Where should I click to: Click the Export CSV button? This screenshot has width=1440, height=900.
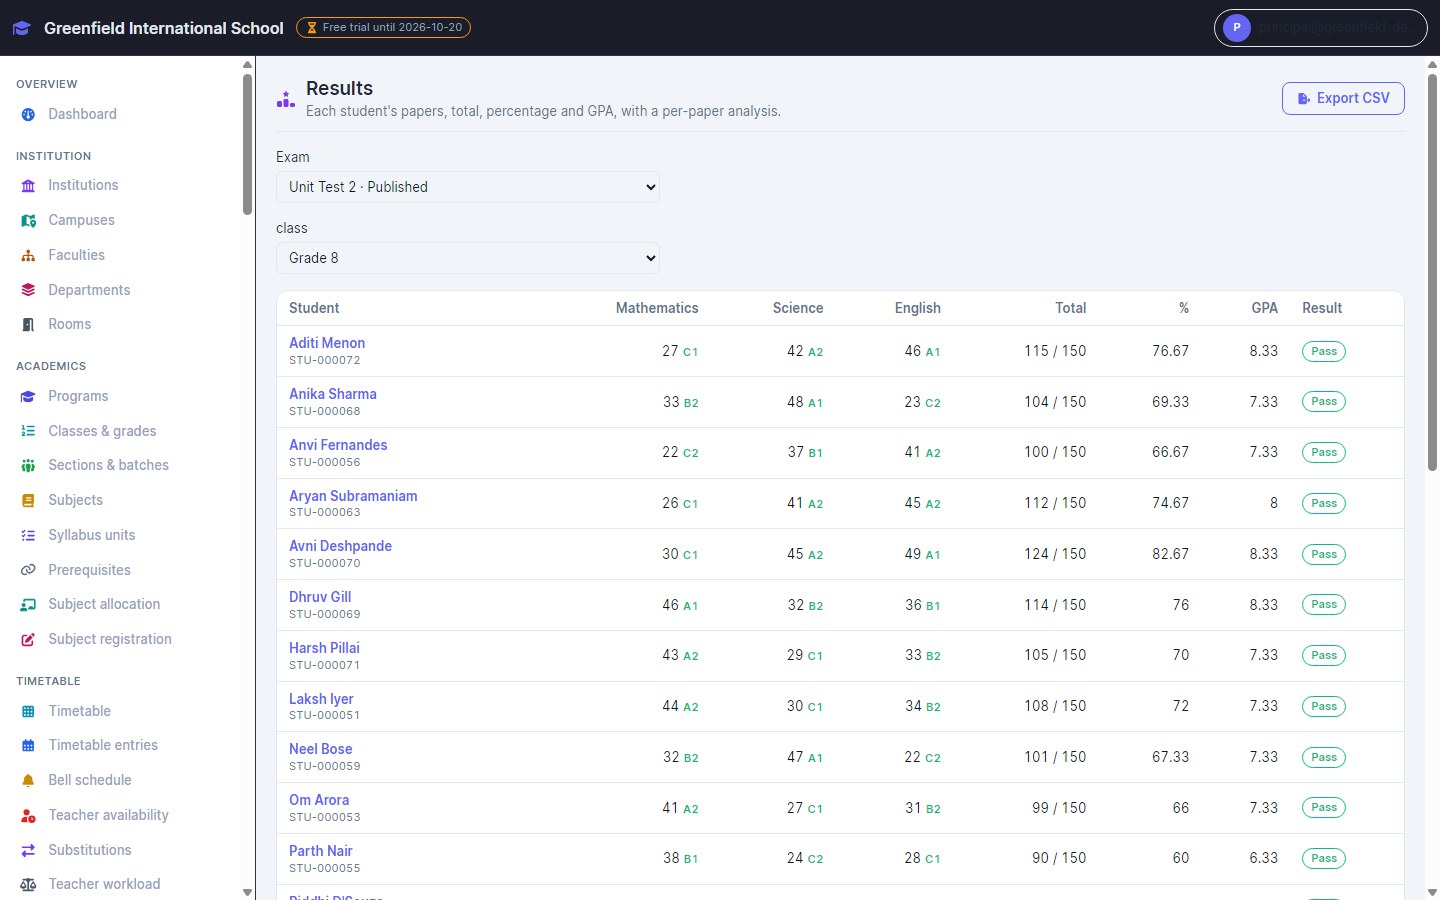click(1343, 98)
